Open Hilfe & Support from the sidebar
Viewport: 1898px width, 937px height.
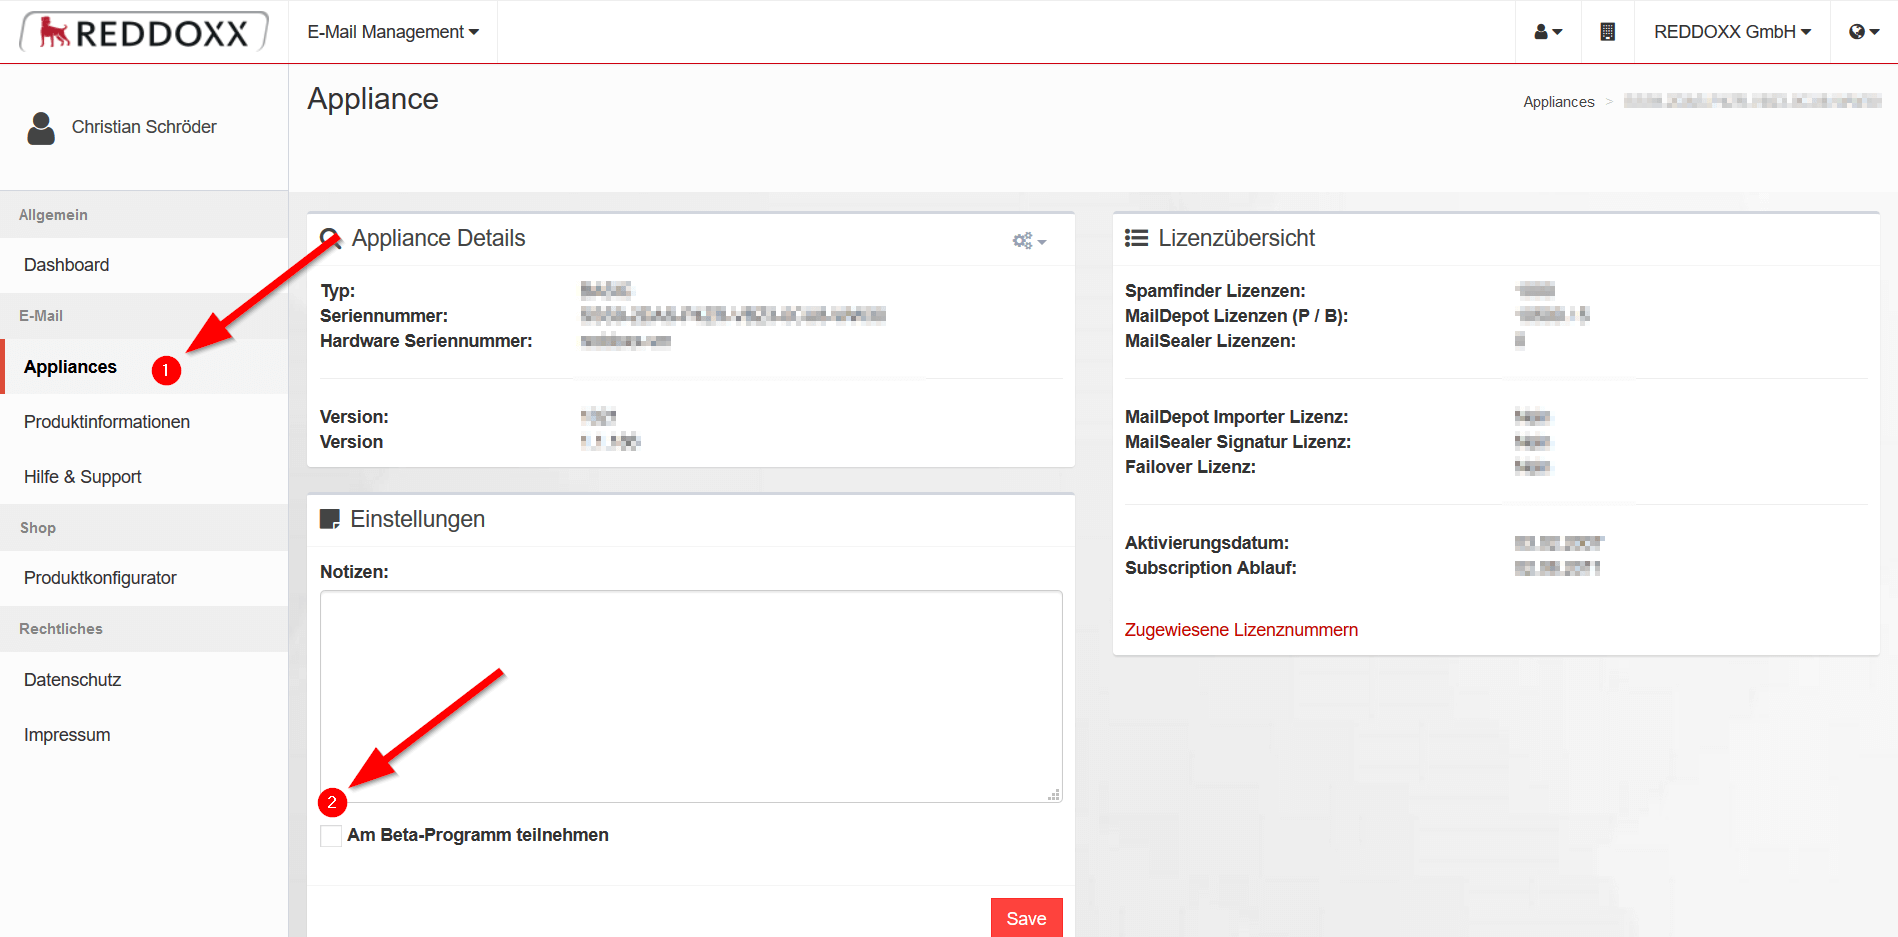click(x=82, y=477)
